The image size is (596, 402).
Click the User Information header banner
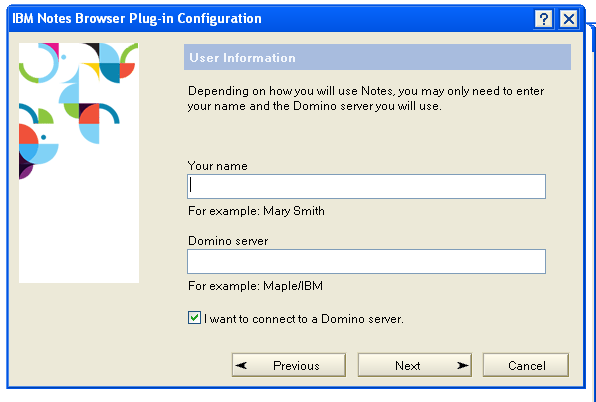(377, 57)
